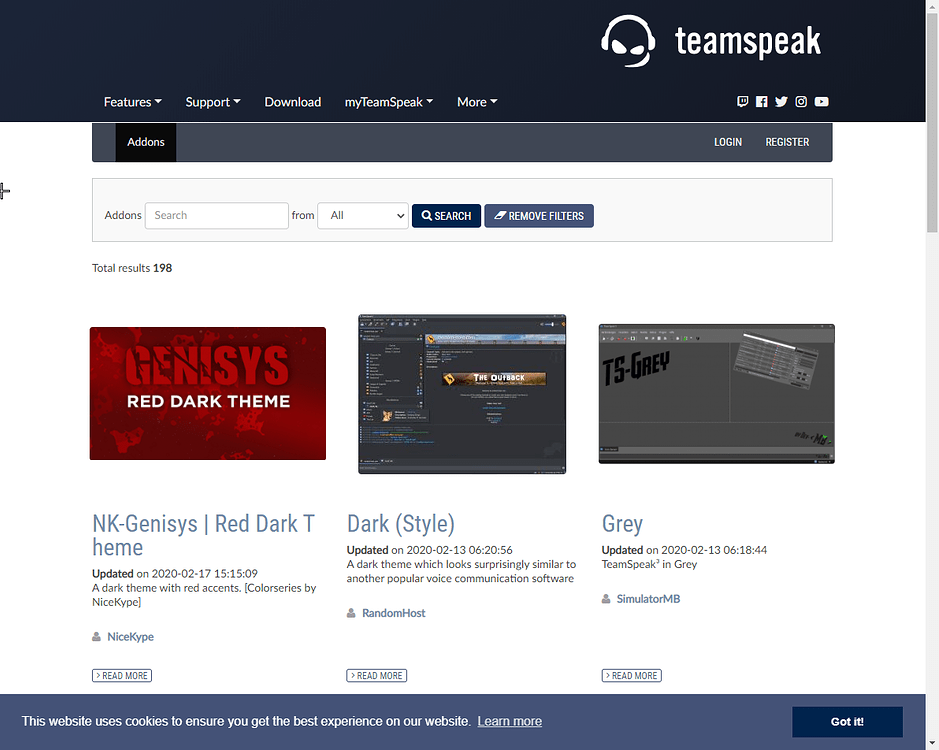Click the TeamSpeak headset logo
This screenshot has height=750, width=939.
629,40
